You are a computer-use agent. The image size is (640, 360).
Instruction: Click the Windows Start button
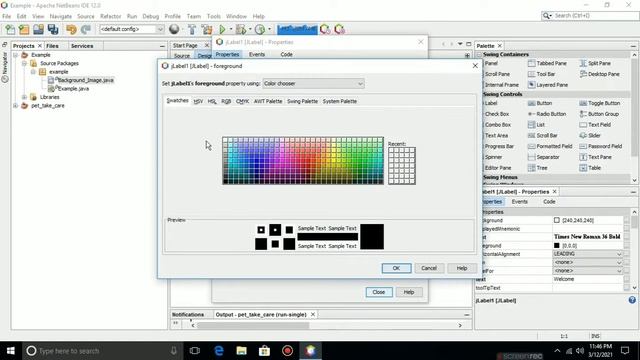point(11,351)
